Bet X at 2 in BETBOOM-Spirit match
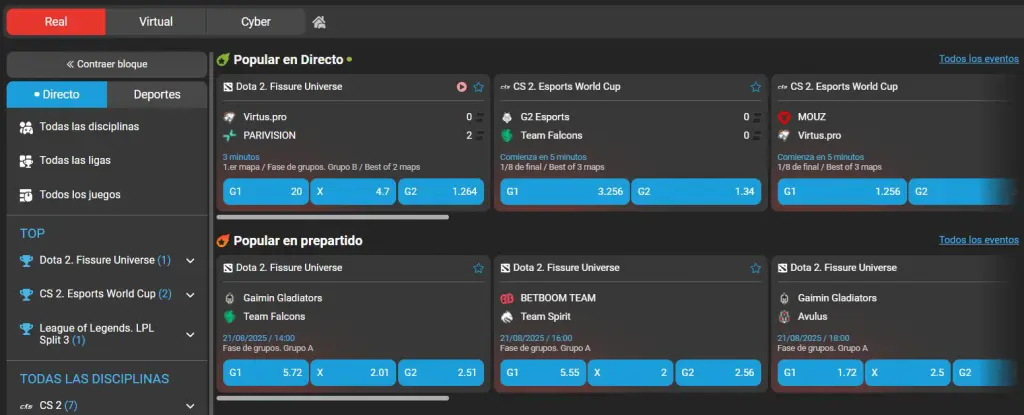1024x415 pixels. pyautogui.click(x=631, y=373)
